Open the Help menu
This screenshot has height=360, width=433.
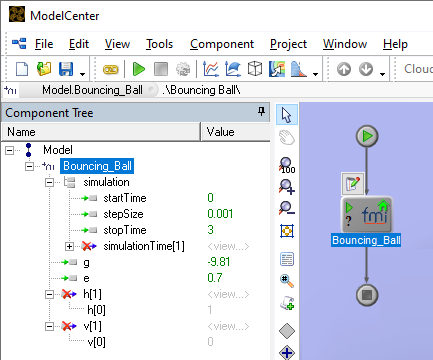tap(395, 44)
